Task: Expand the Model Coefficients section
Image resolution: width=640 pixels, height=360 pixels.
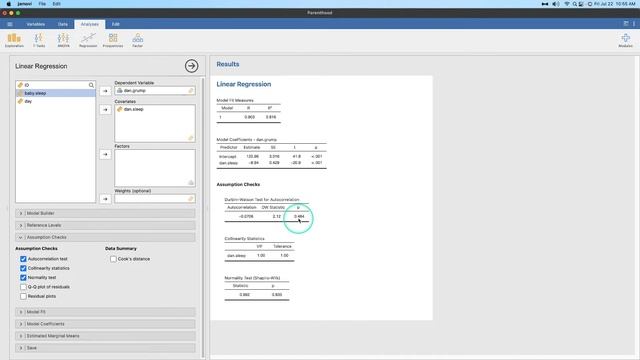Action: click(x=105, y=324)
